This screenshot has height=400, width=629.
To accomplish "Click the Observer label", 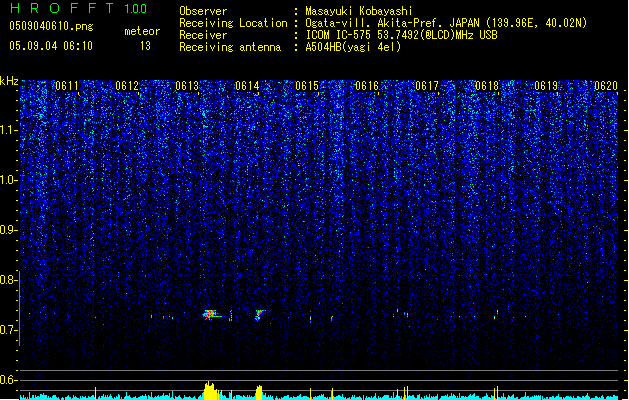I will click(203, 11).
